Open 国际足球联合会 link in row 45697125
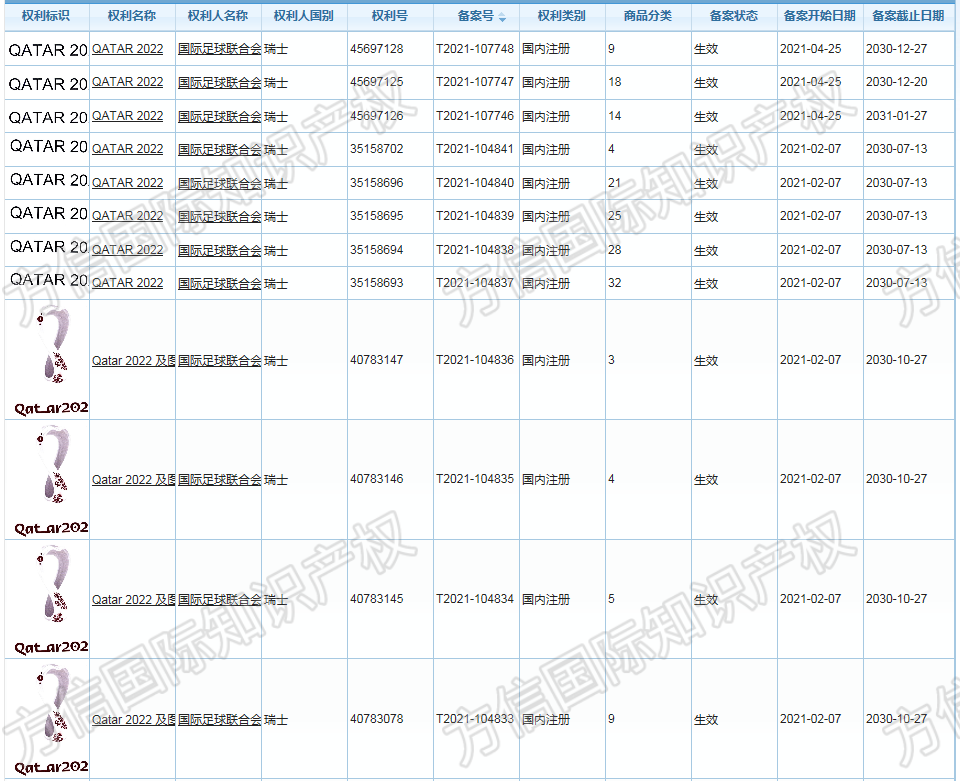This screenshot has height=781, width=960. click(219, 82)
